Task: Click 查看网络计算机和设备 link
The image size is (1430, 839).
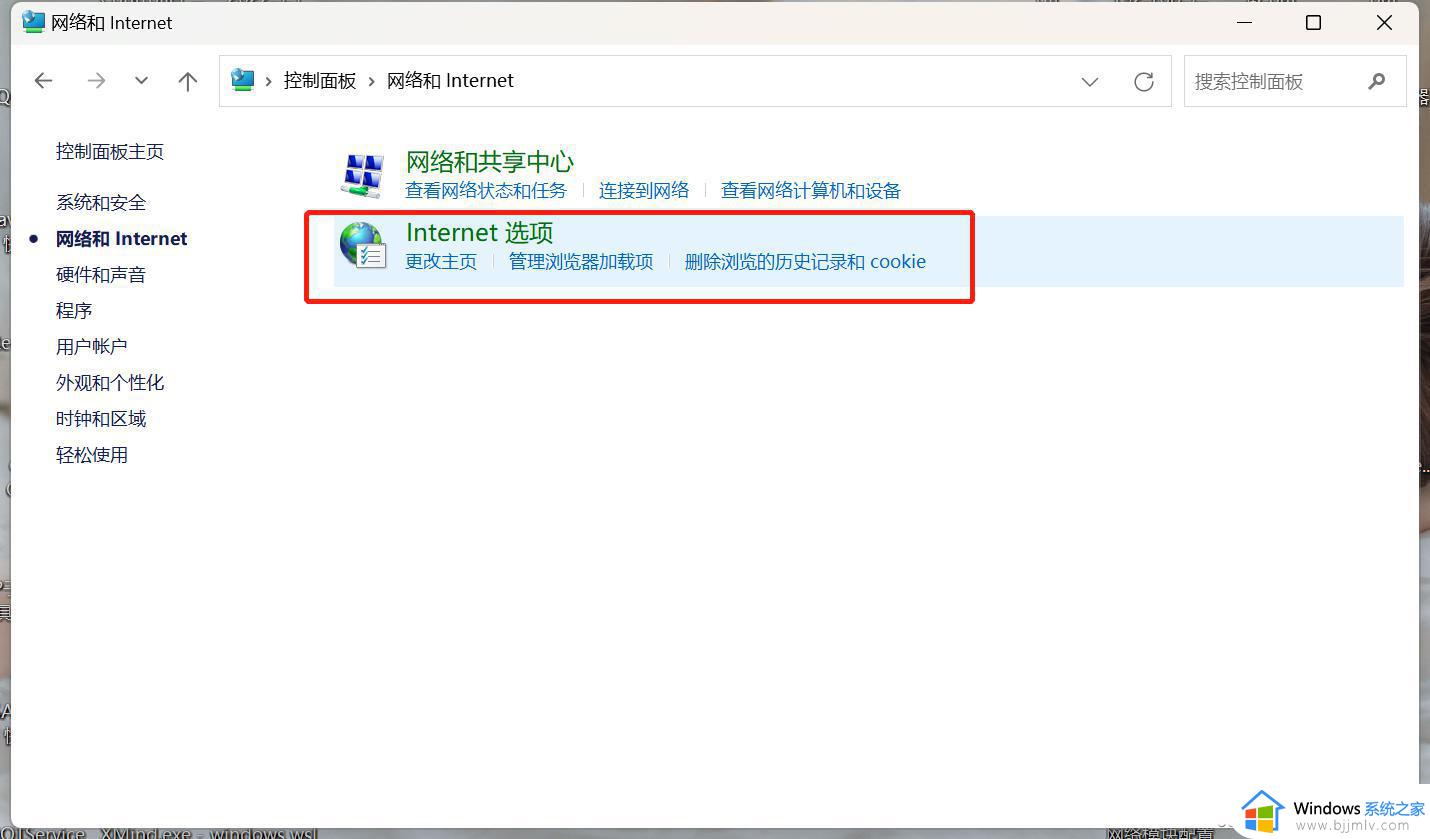Action: coord(811,190)
